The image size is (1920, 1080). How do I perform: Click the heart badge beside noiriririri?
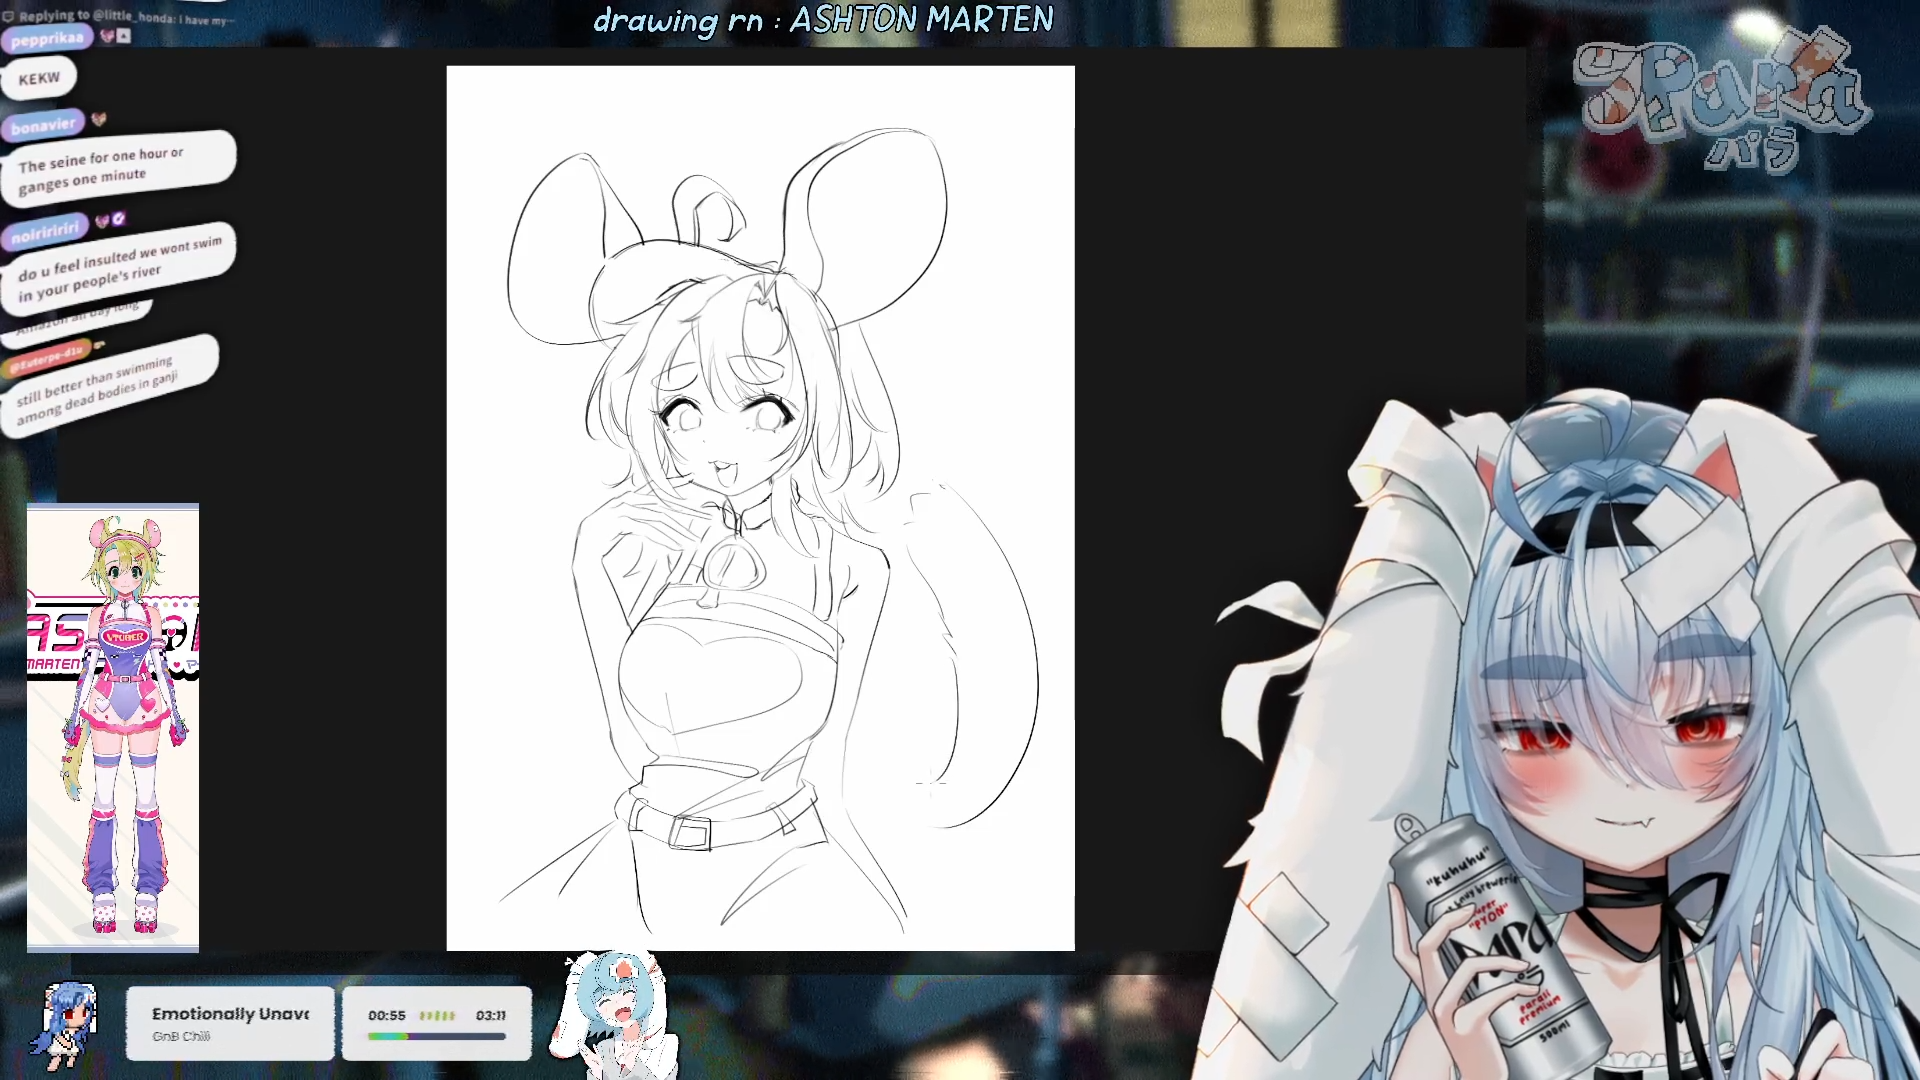[x=102, y=220]
